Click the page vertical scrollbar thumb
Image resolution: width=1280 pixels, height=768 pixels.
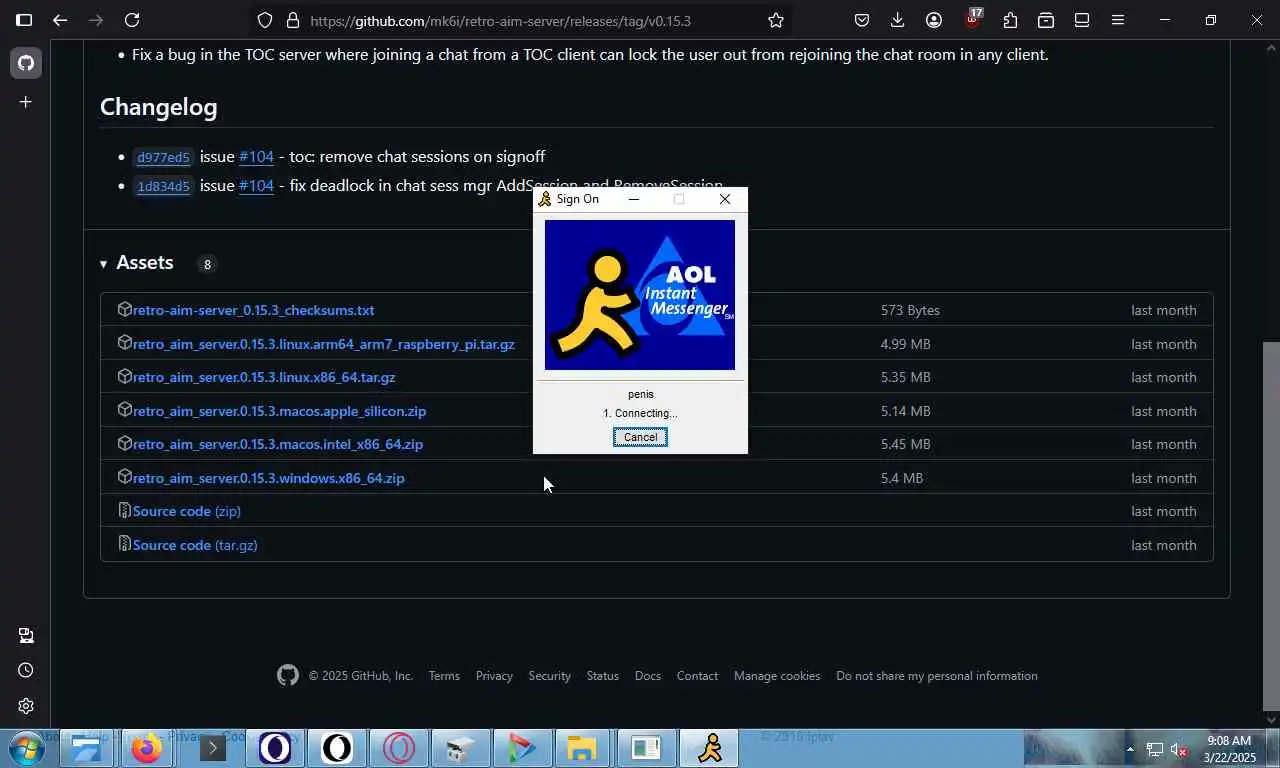[x=1271, y=525]
